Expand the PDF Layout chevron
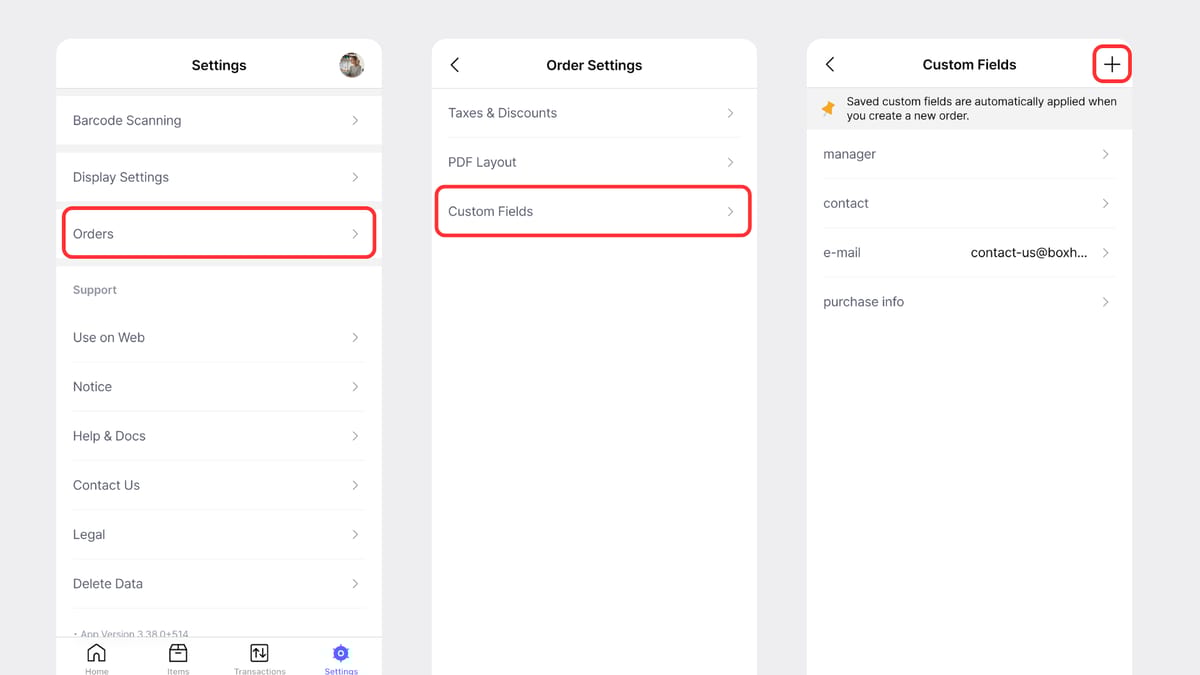This screenshot has width=1200, height=675. 731,162
